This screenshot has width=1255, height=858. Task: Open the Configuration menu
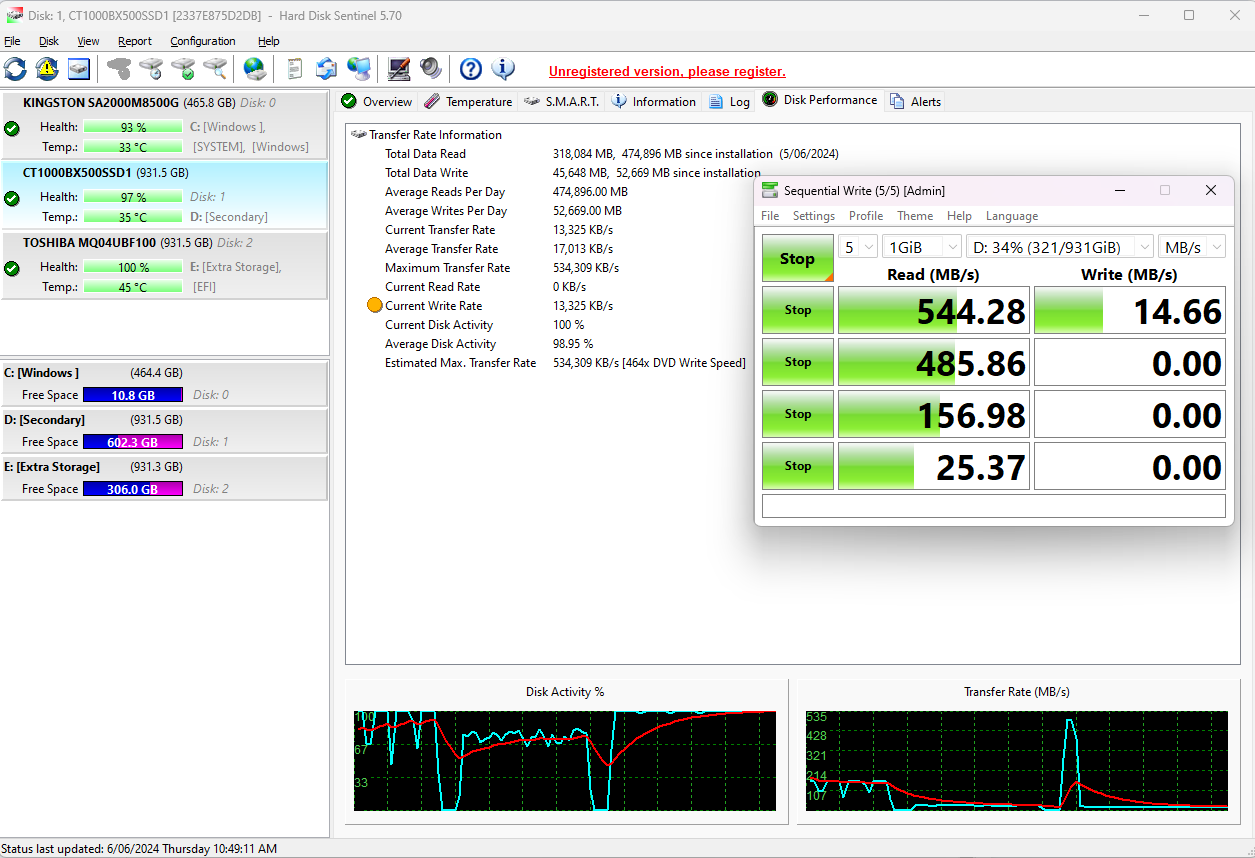(x=203, y=41)
